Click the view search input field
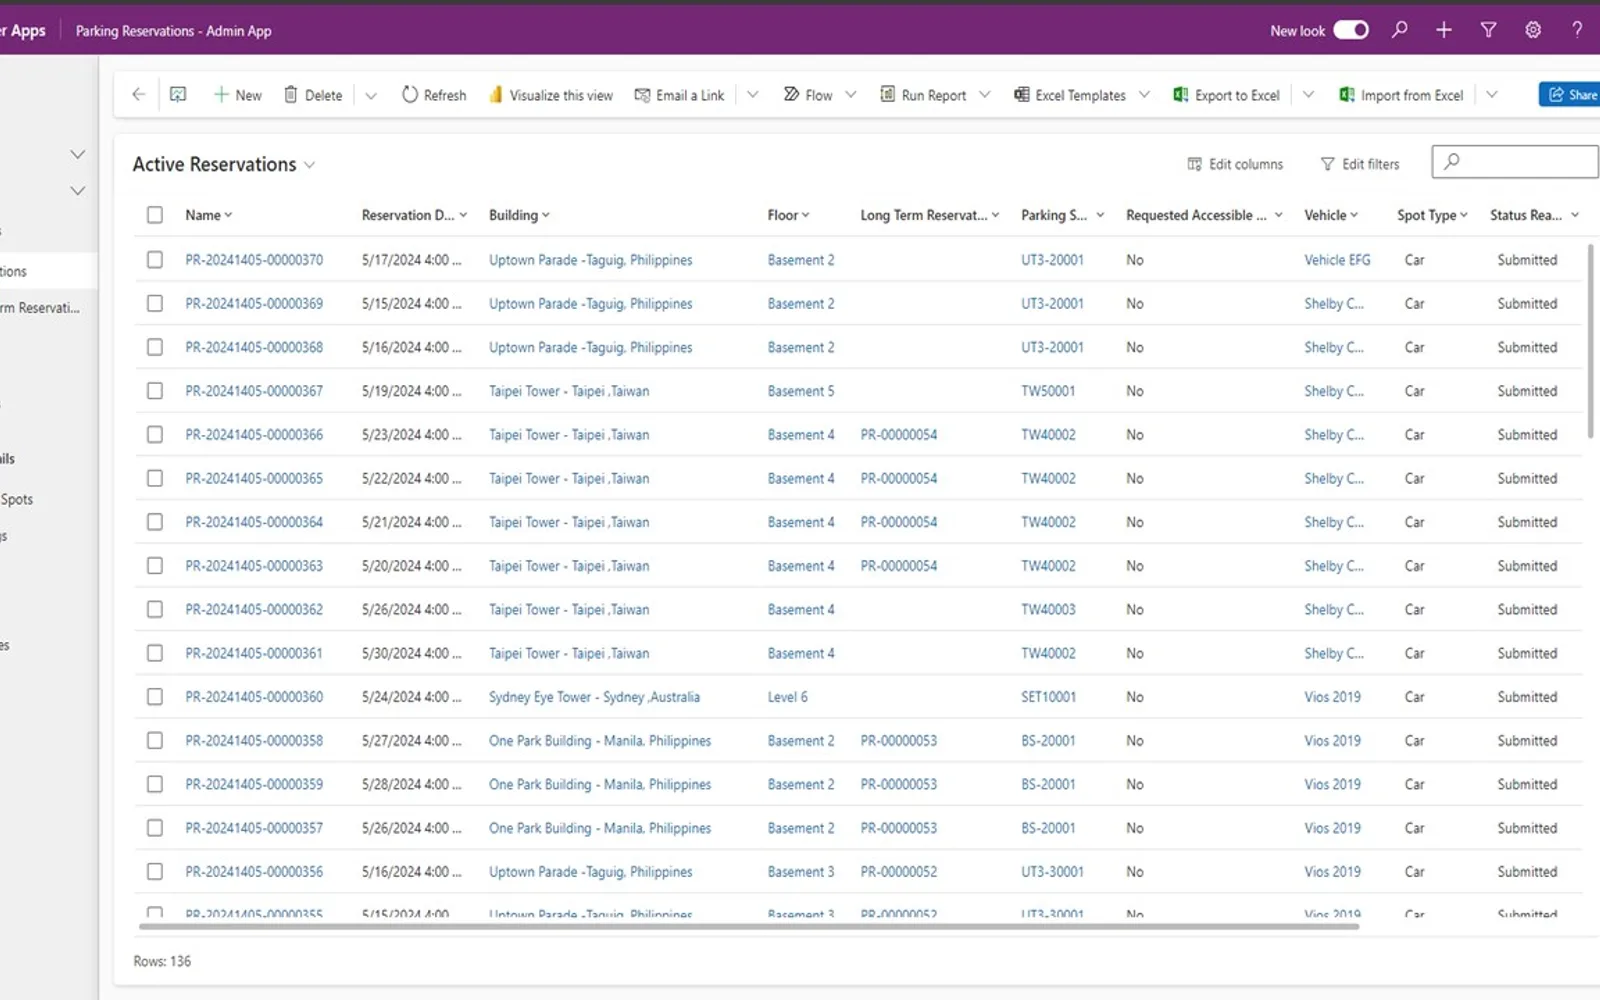This screenshot has height=1000, width=1600. pos(1515,161)
